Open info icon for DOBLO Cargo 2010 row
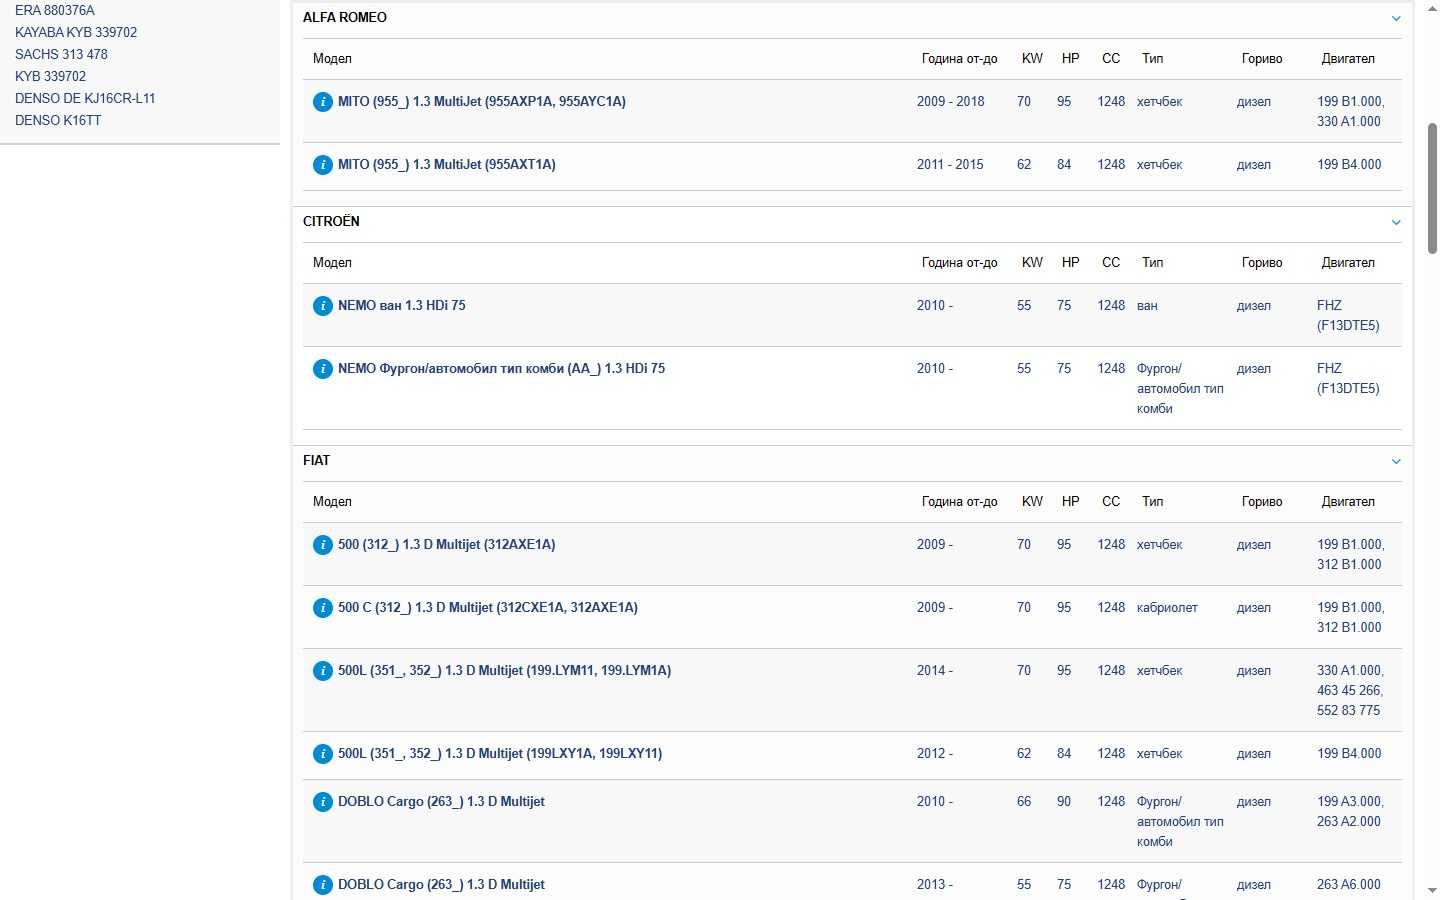 tap(322, 802)
